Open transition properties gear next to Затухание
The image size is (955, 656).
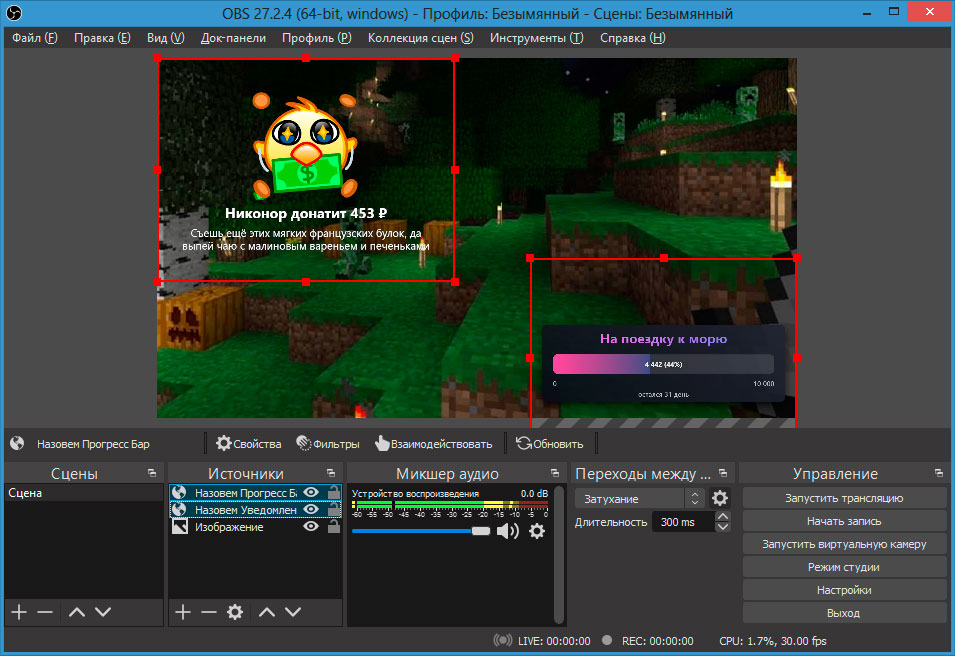720,498
